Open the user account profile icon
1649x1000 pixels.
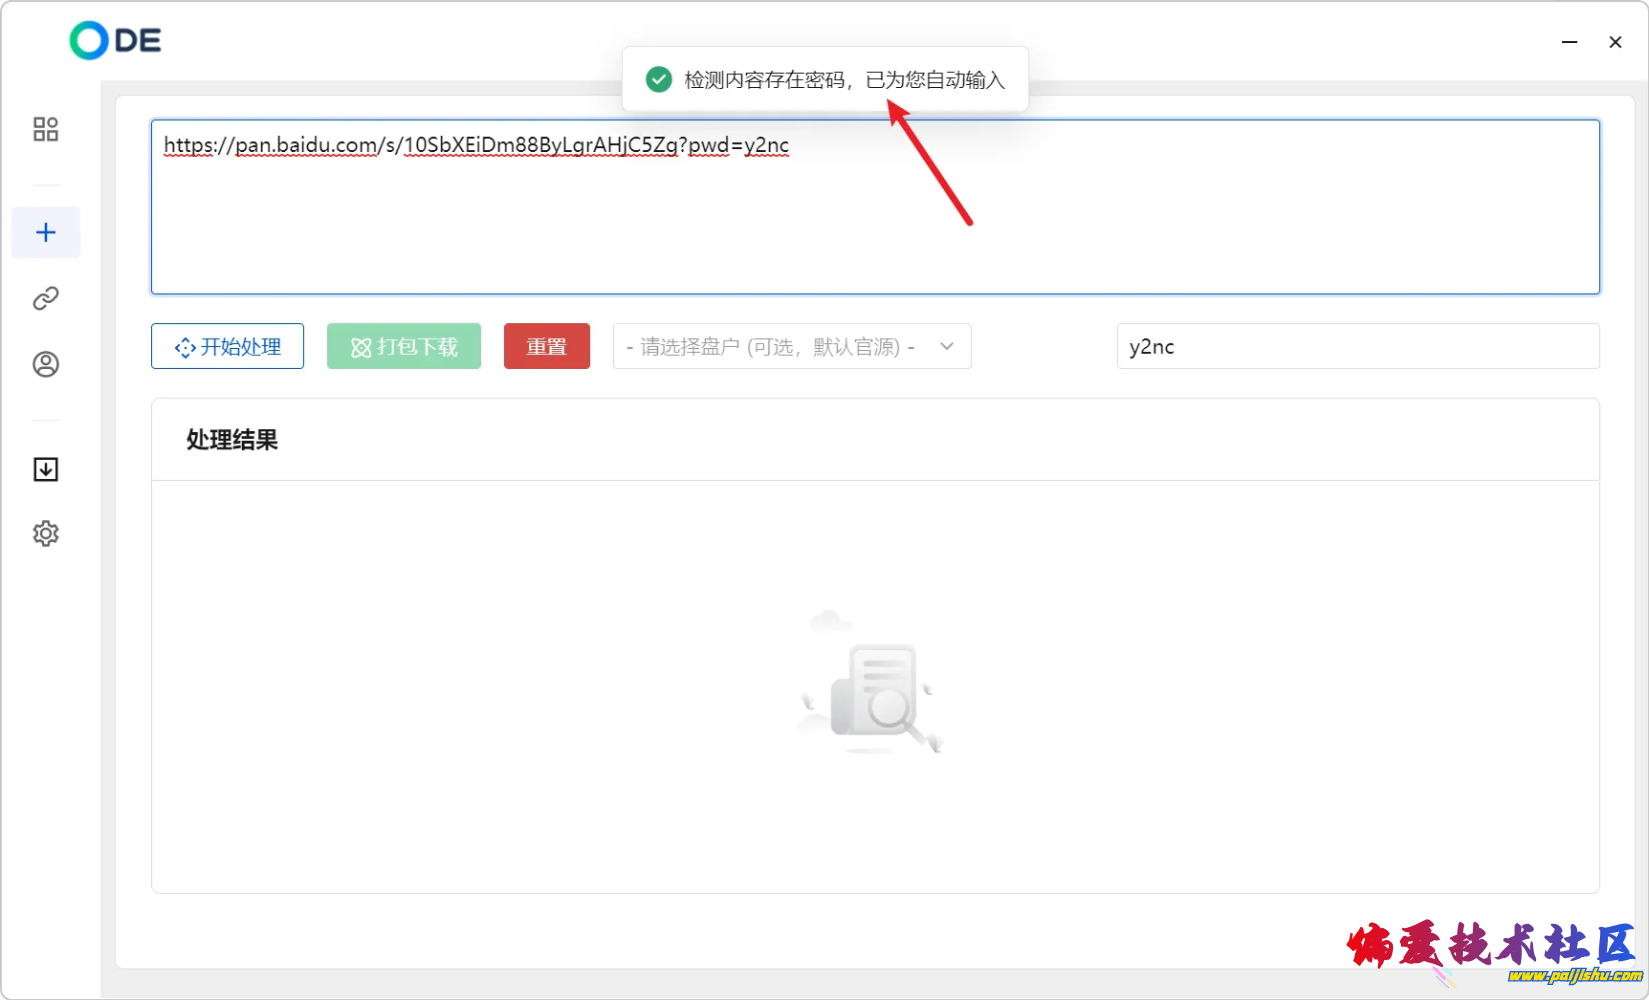click(x=46, y=364)
